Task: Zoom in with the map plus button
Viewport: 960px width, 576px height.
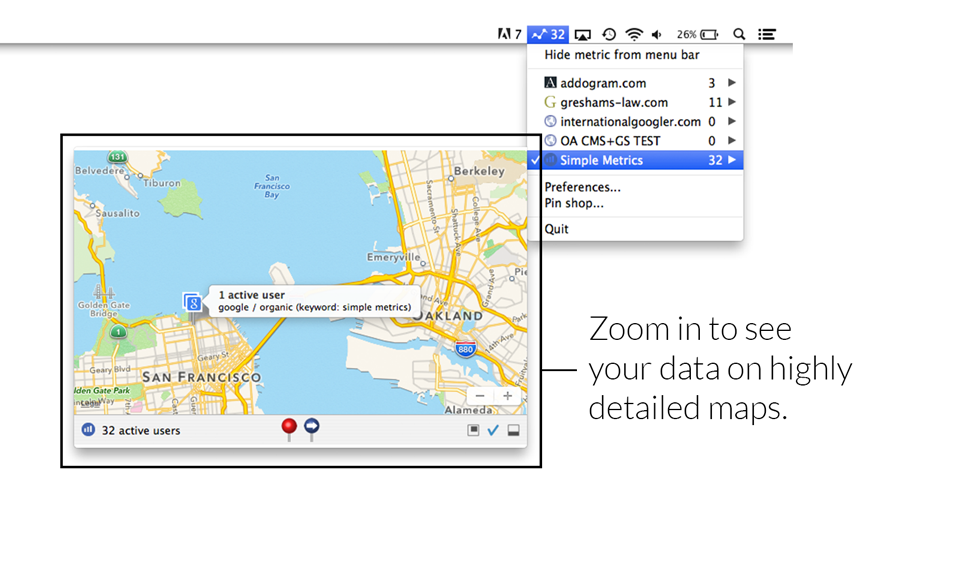Action: 508,396
